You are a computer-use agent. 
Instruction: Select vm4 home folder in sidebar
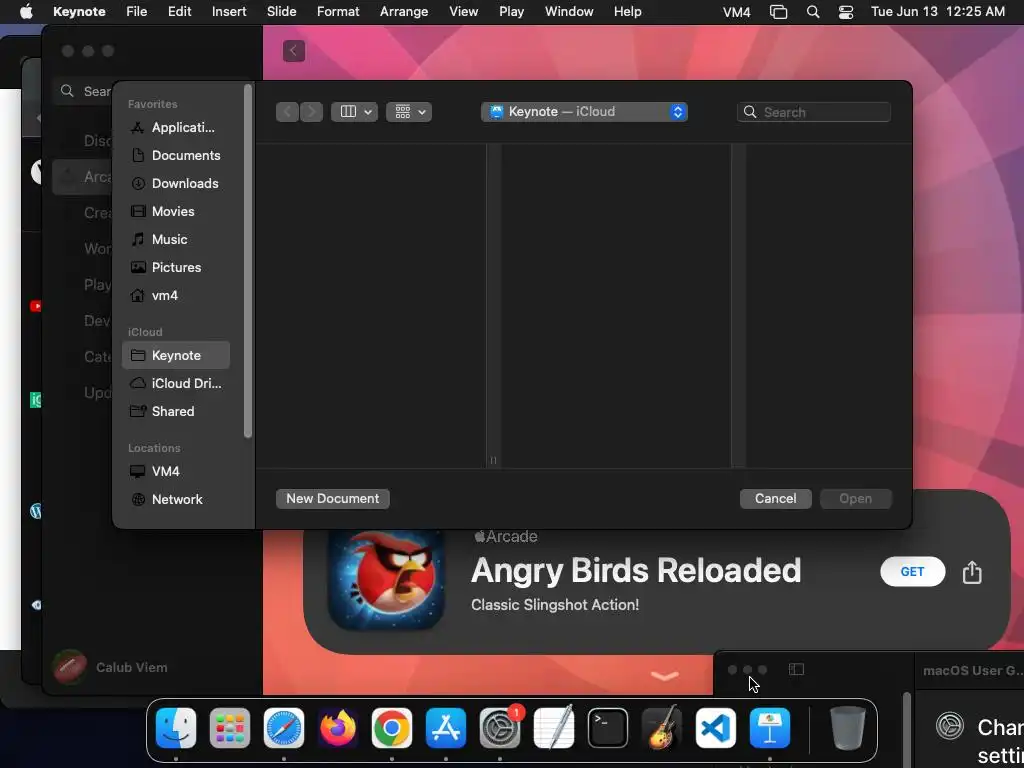(x=176, y=296)
